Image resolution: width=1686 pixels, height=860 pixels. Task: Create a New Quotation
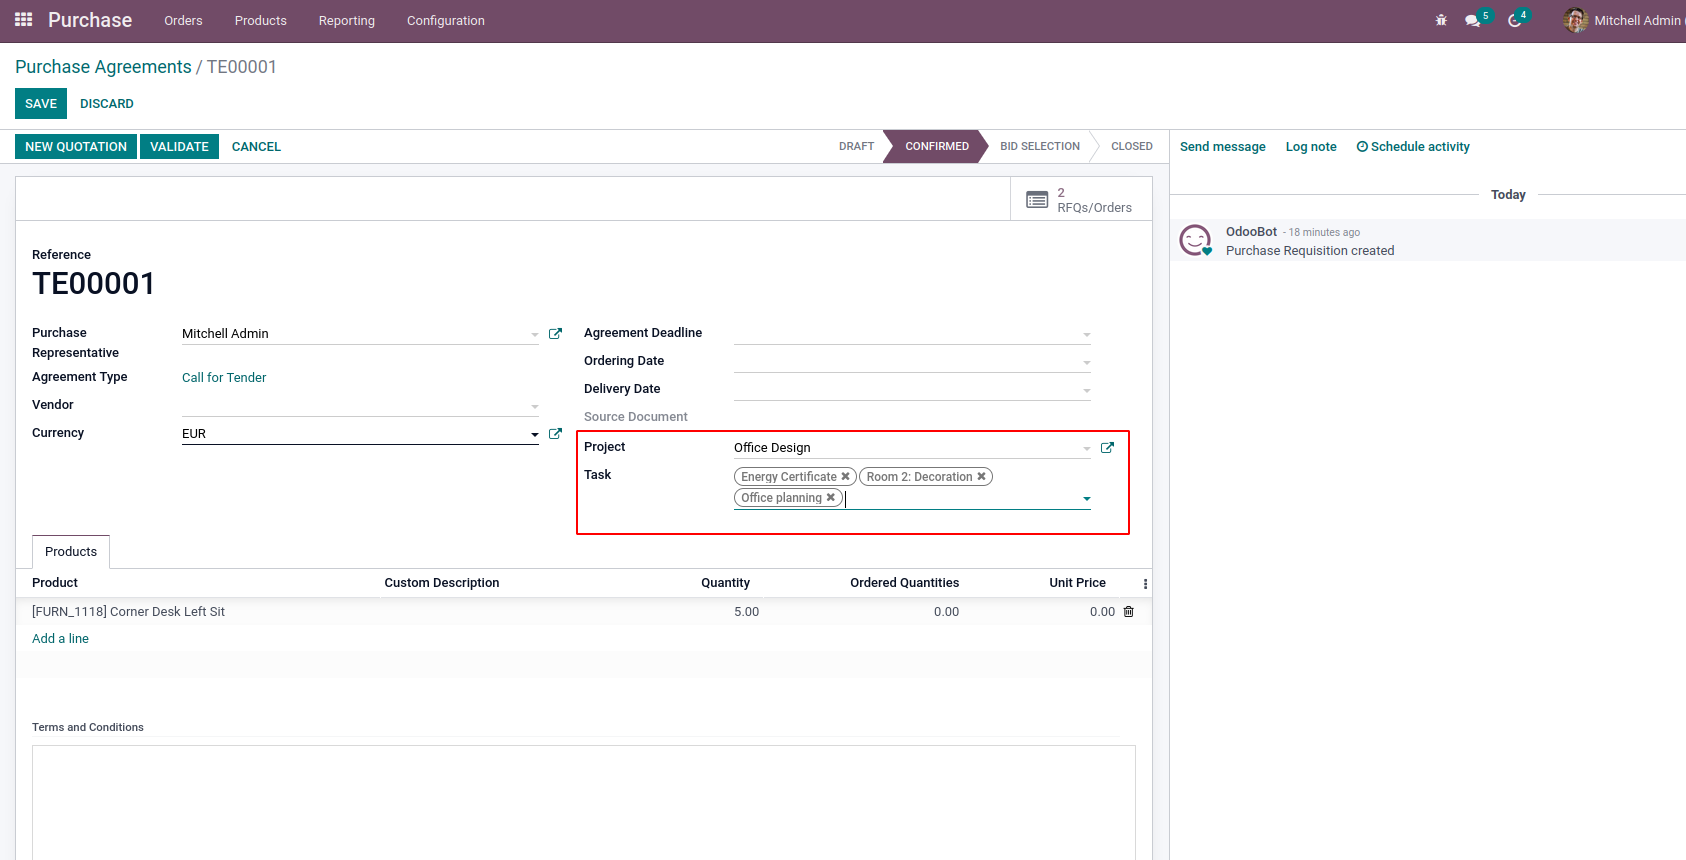[76, 147]
